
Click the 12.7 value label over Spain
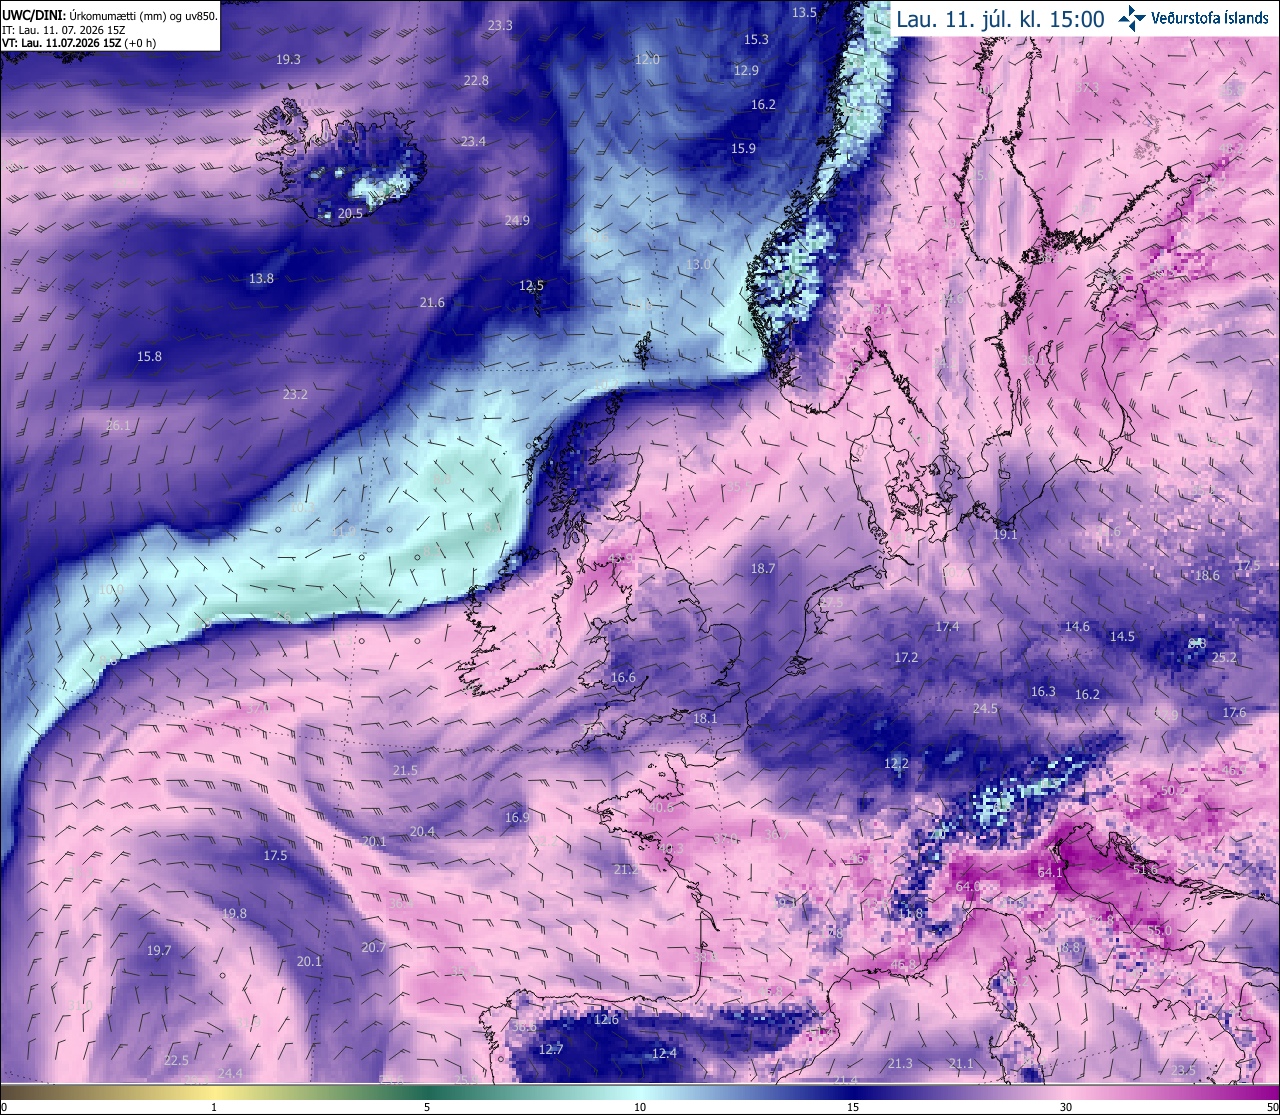coord(551,1049)
